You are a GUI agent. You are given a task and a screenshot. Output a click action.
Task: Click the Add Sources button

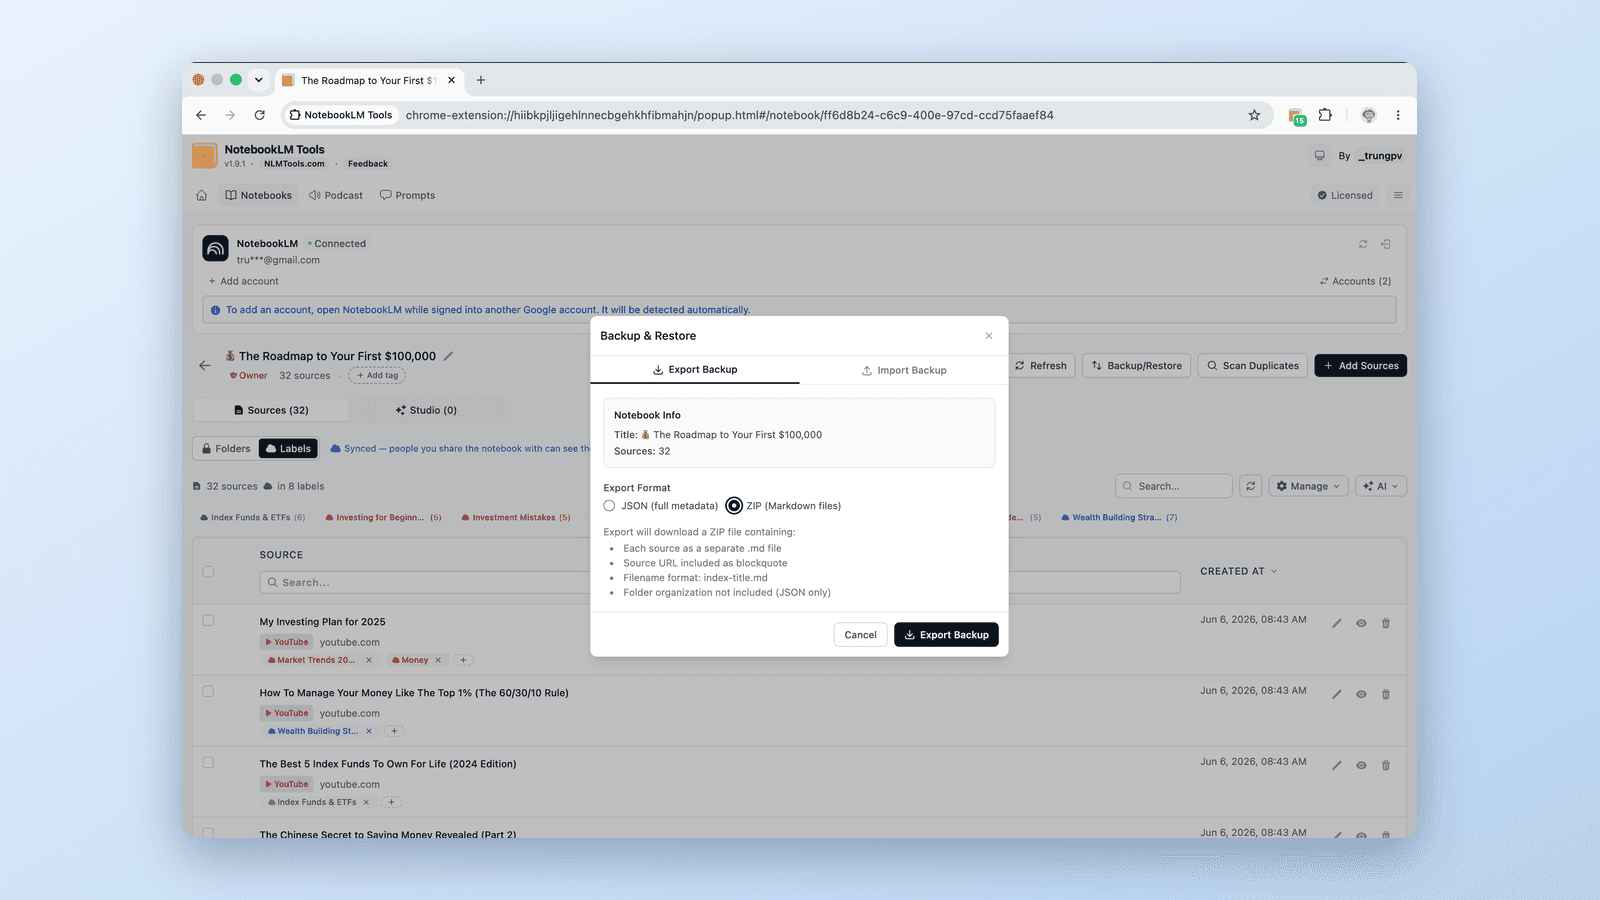[x=1360, y=366]
